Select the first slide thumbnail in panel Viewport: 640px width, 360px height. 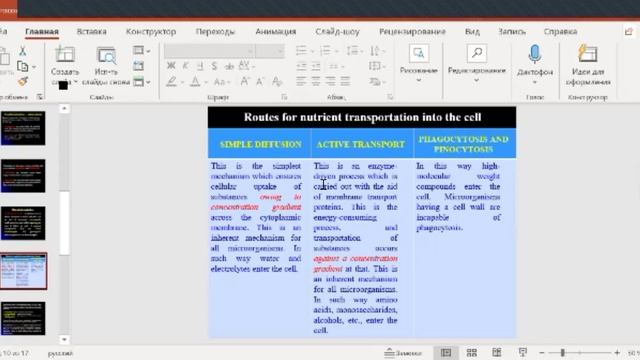click(23, 128)
